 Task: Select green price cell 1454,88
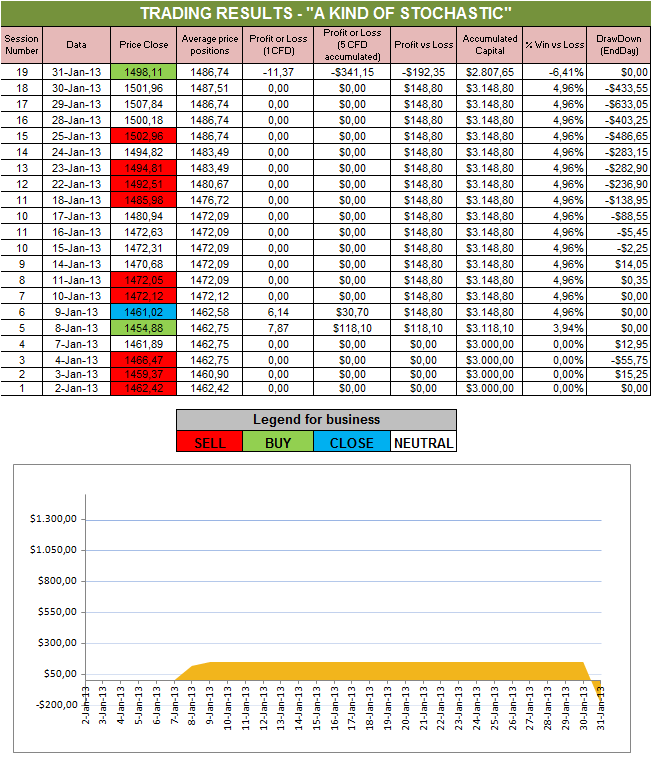tap(143, 328)
